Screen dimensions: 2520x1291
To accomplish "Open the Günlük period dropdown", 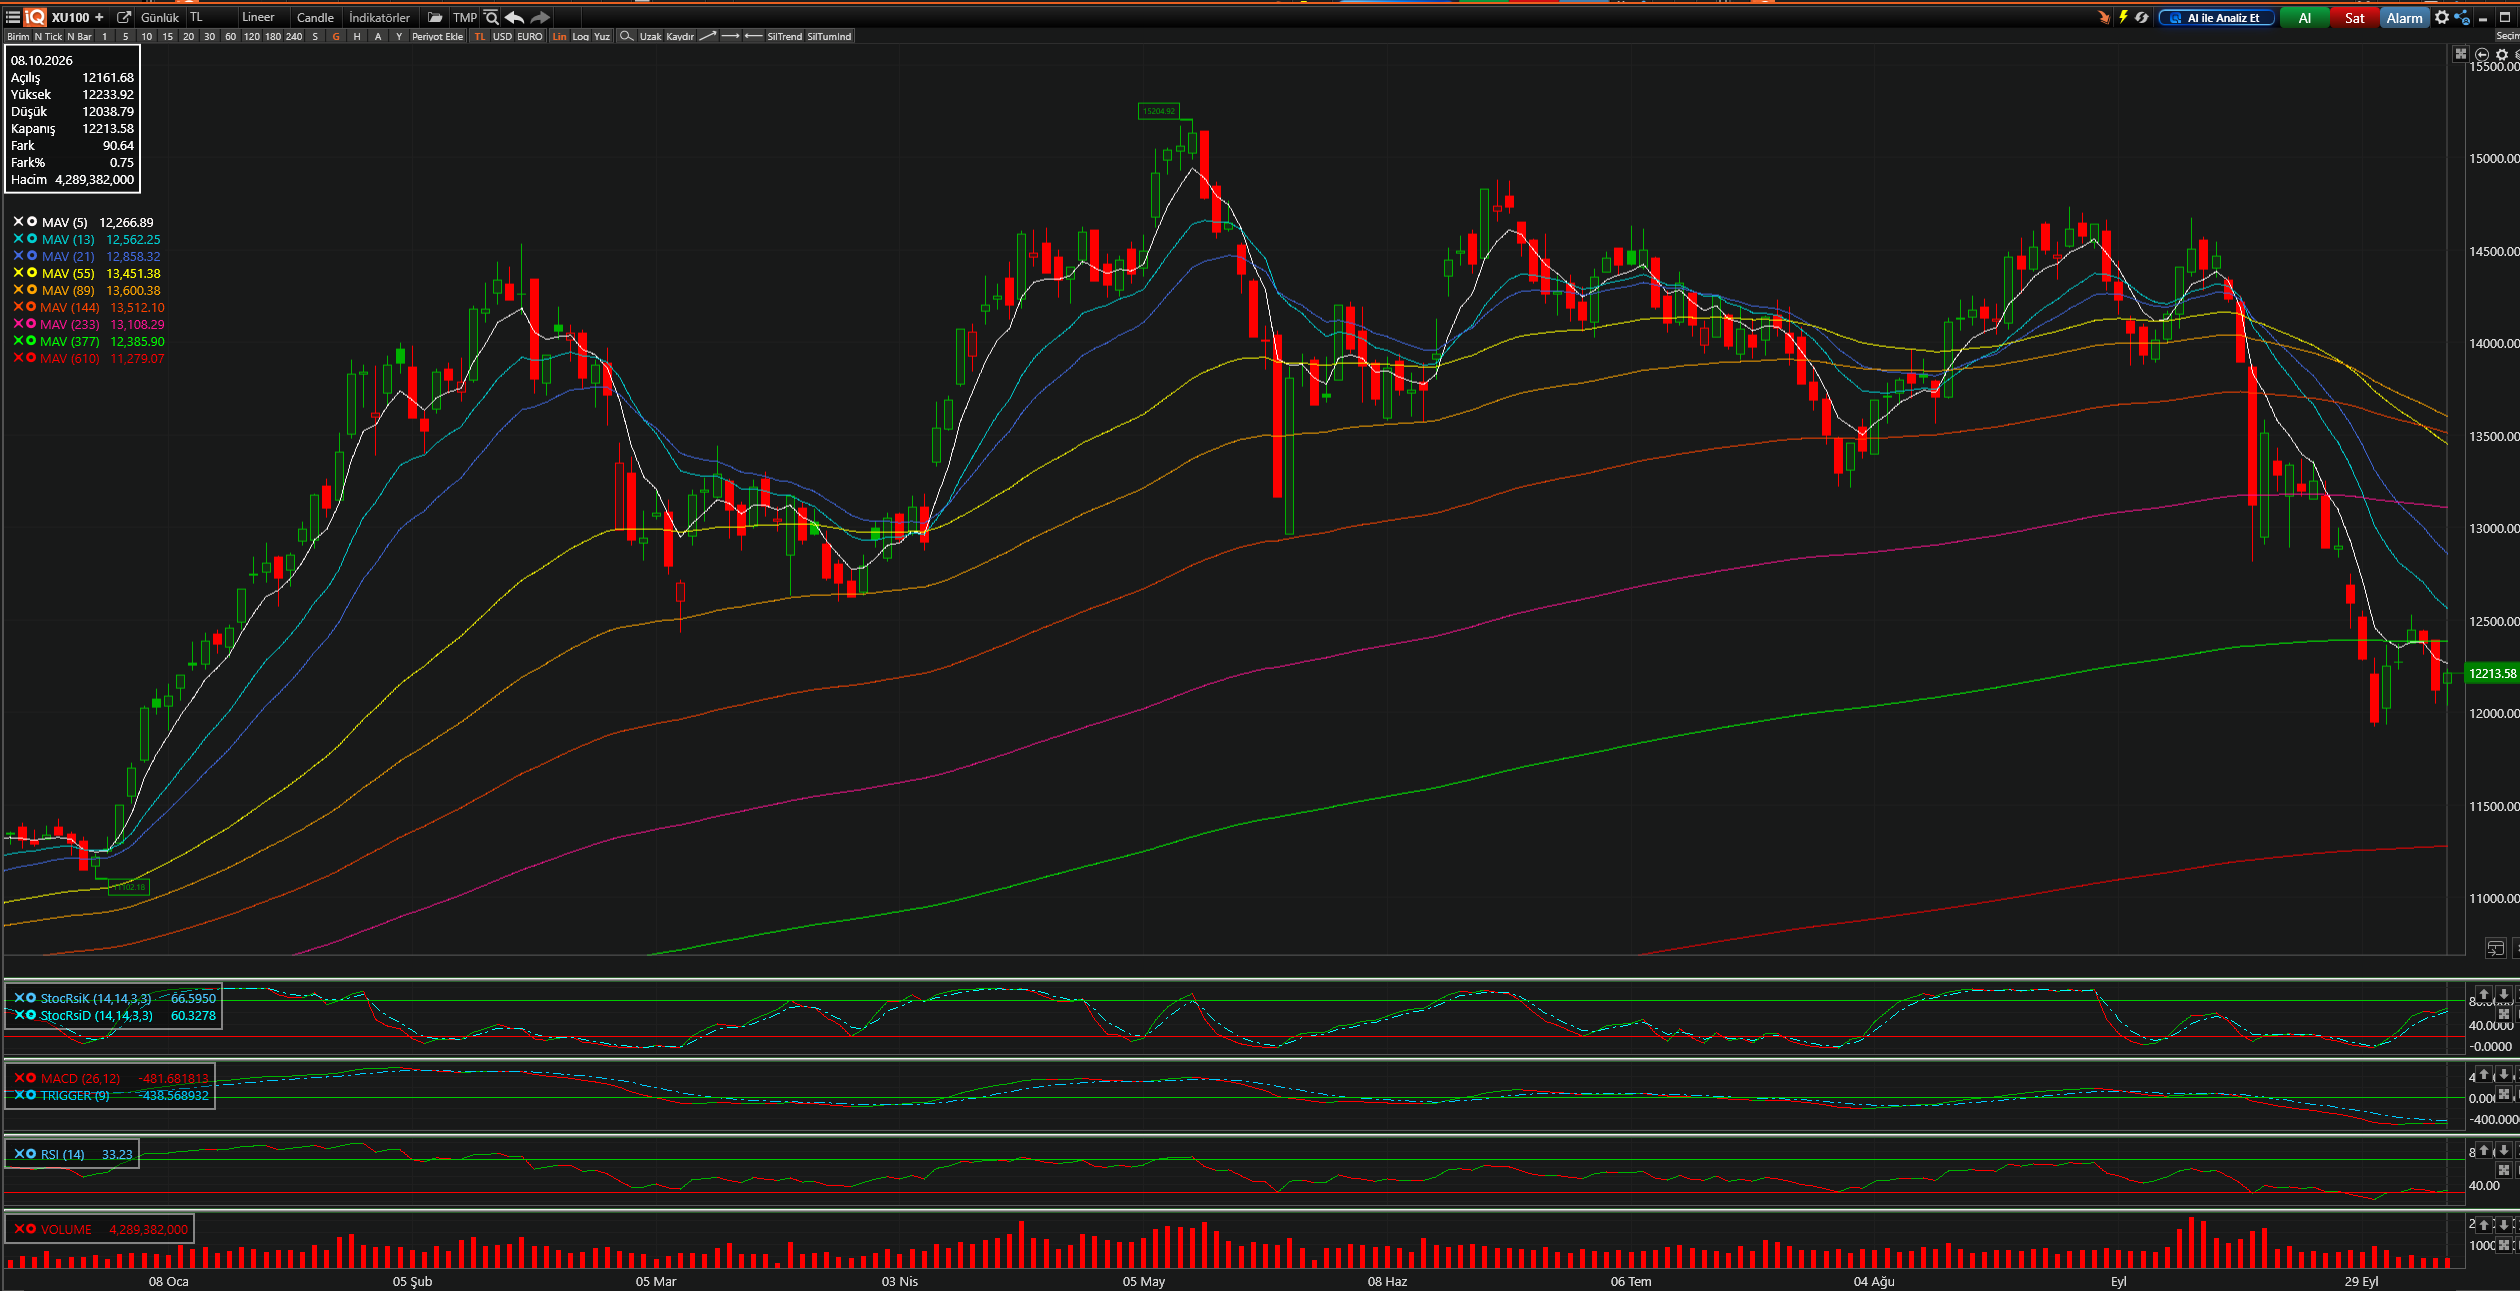I will tap(159, 17).
